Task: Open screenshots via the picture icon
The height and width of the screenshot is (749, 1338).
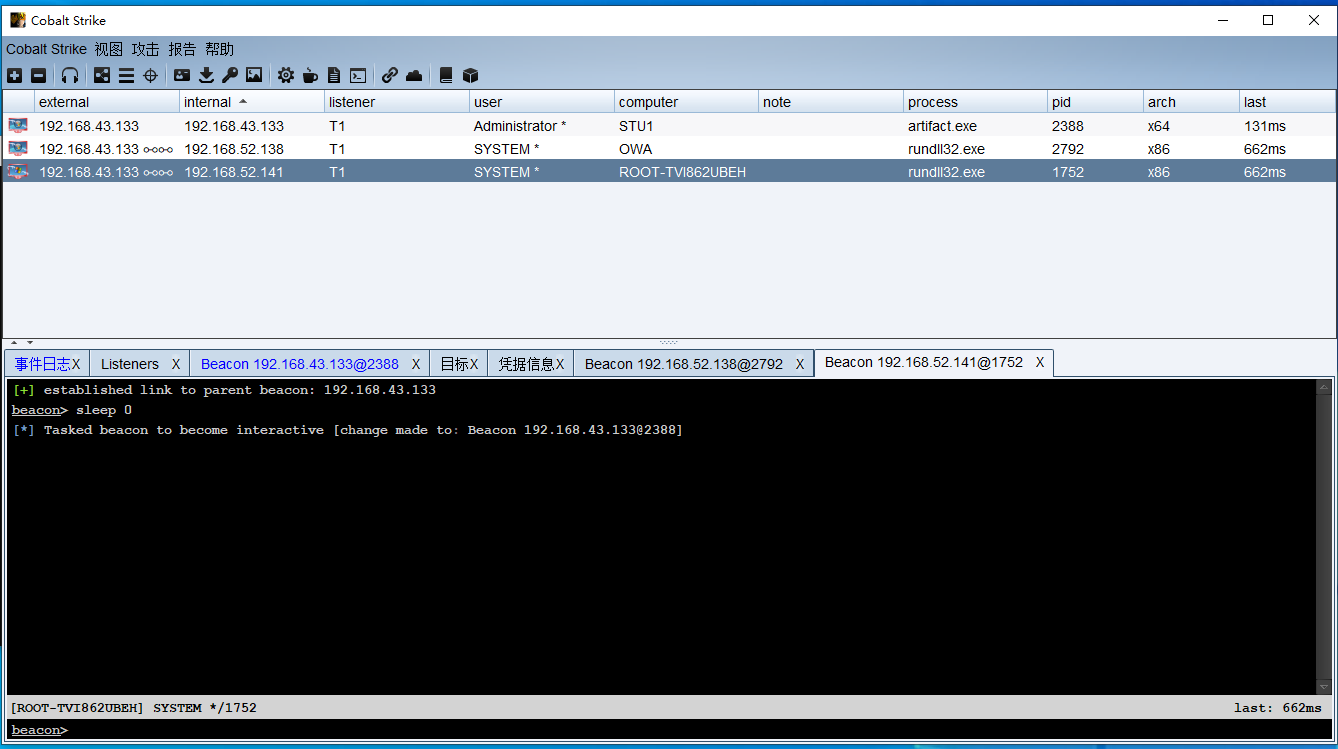Action: click(x=254, y=75)
